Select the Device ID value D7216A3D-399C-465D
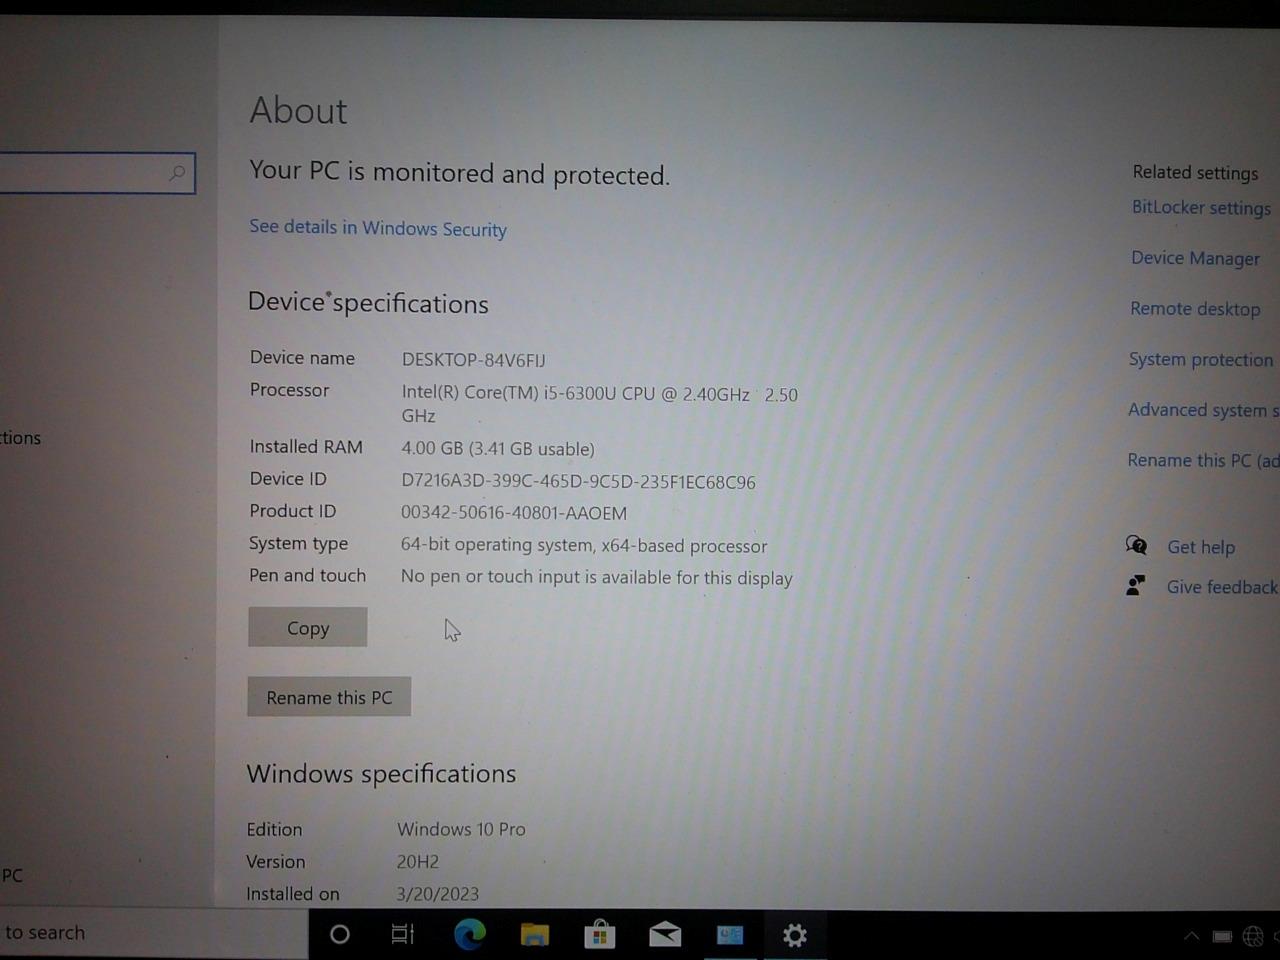This screenshot has height=960, width=1280. point(578,481)
